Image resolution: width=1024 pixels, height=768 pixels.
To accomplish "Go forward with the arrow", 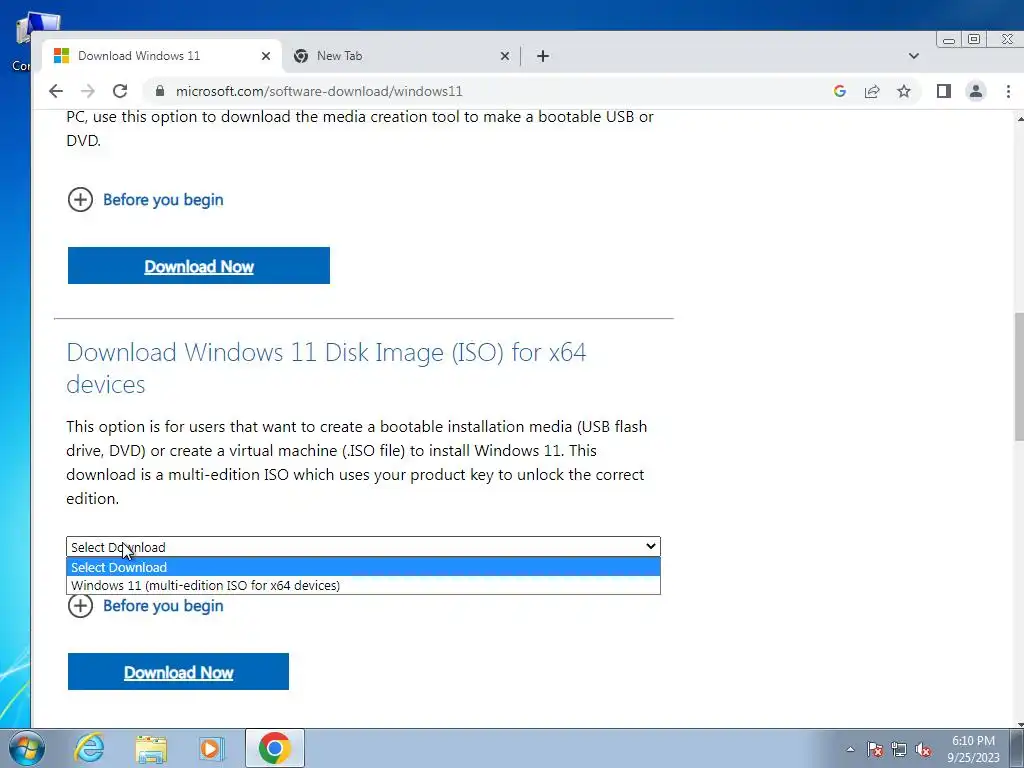I will tap(88, 91).
